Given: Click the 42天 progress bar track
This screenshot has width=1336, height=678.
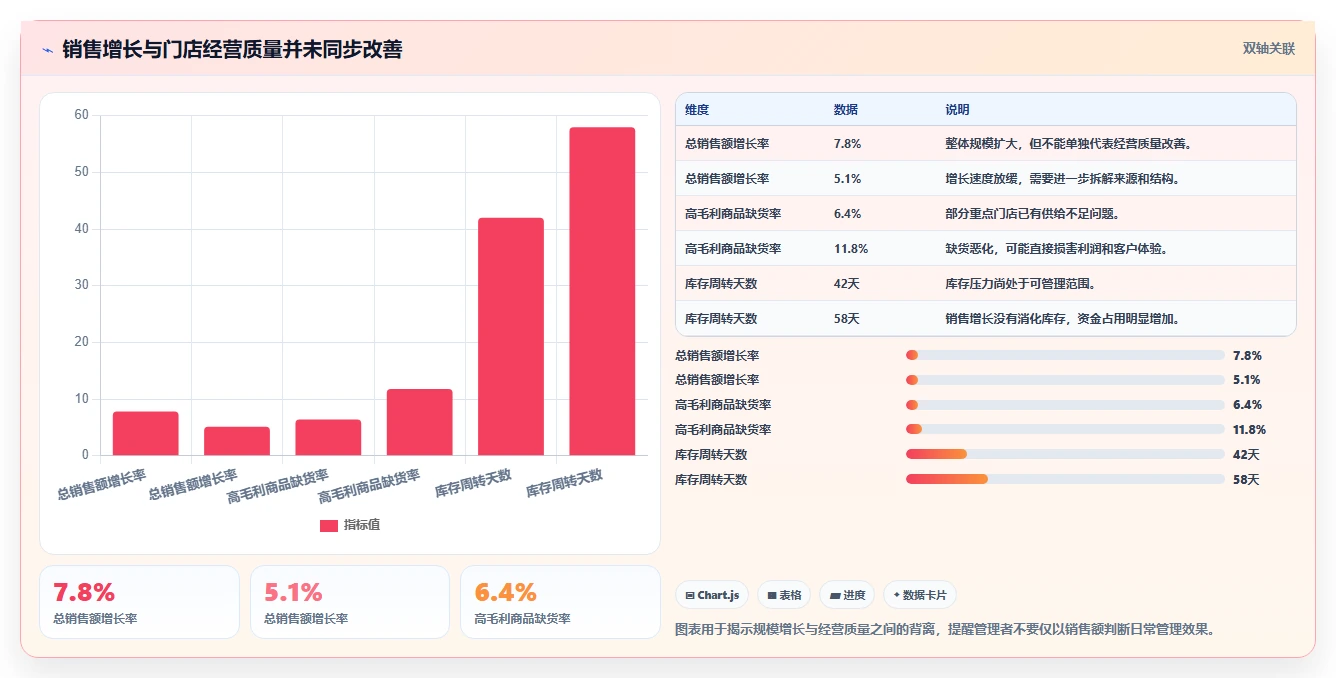Looking at the screenshot, I should click(1065, 454).
